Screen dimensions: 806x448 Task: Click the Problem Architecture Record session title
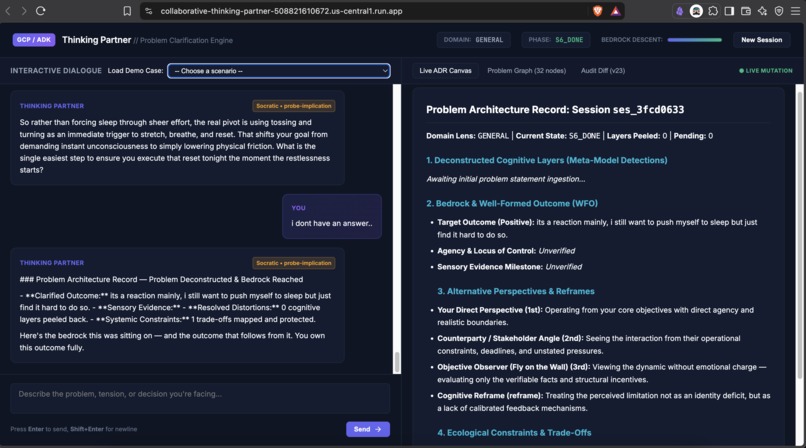(x=555, y=109)
